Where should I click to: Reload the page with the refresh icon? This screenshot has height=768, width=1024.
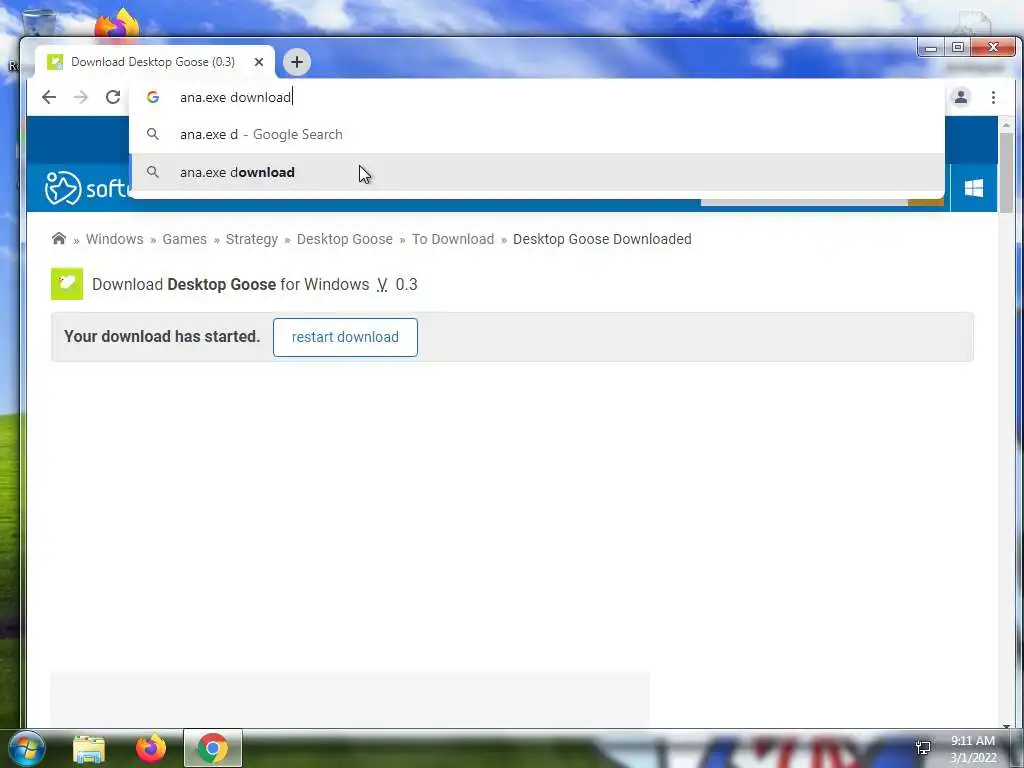113,97
